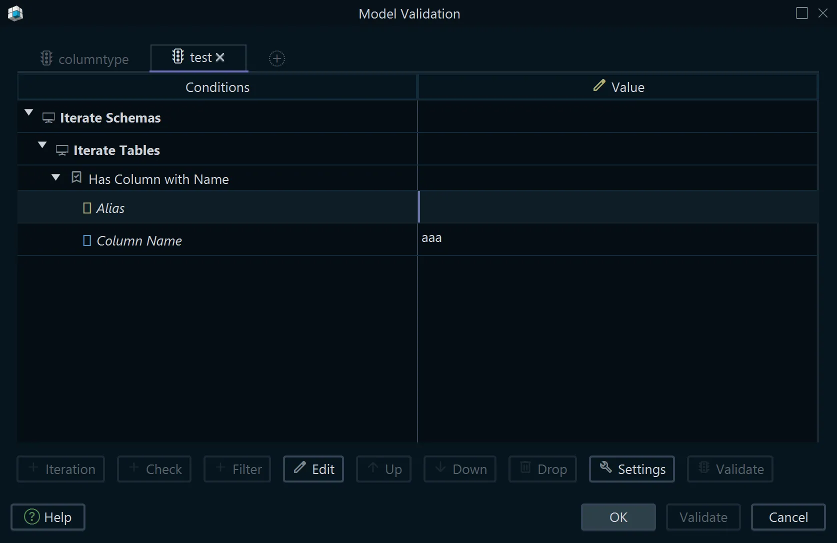Click the pencil icon on Edit button
Image resolution: width=837 pixels, height=543 pixels.
point(300,467)
